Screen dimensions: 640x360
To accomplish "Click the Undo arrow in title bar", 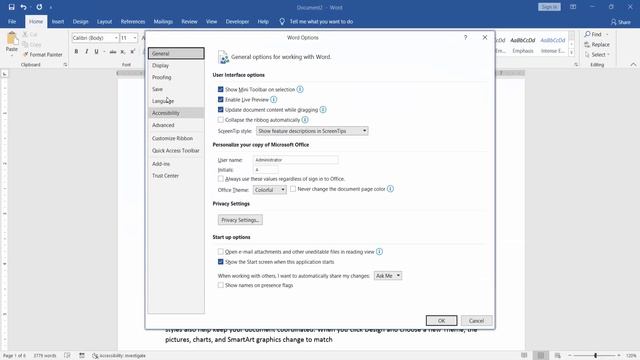I will point(23,7).
